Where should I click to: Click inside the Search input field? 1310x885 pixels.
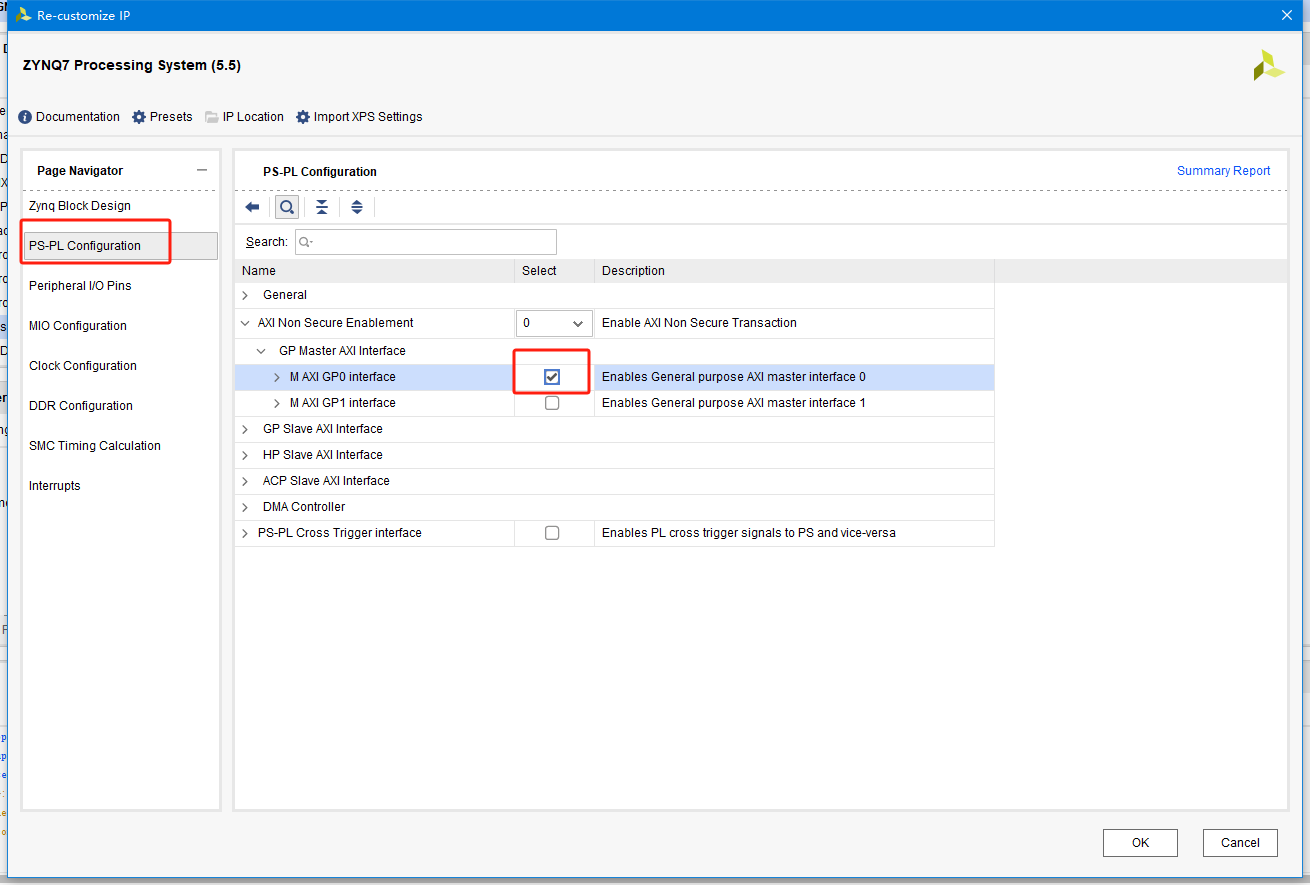[426, 242]
